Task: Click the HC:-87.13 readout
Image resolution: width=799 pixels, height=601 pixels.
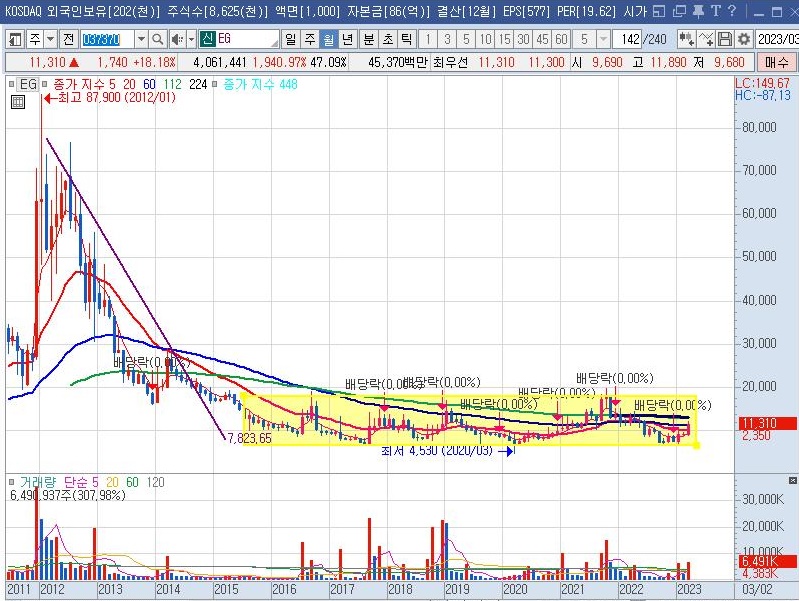Action: 763,95
